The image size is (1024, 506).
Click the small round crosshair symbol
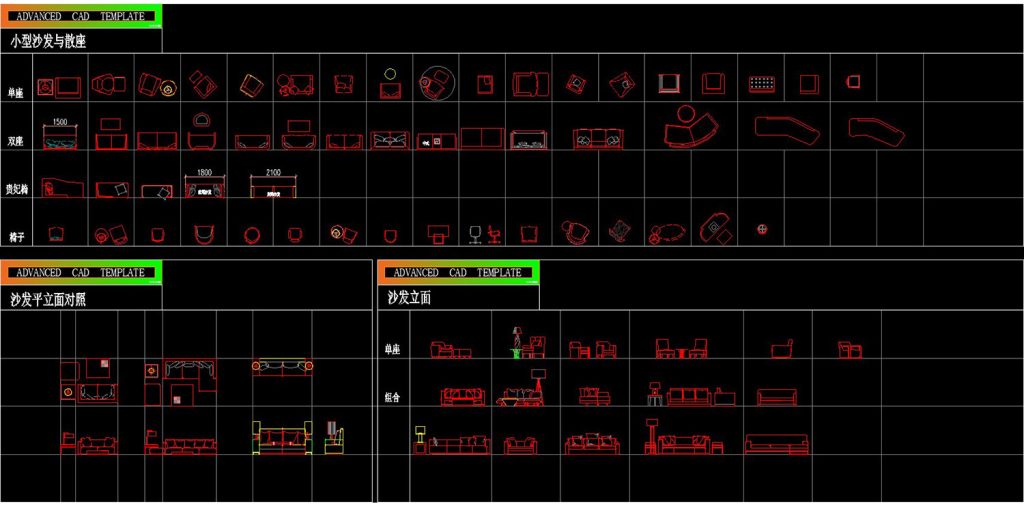pos(762,231)
